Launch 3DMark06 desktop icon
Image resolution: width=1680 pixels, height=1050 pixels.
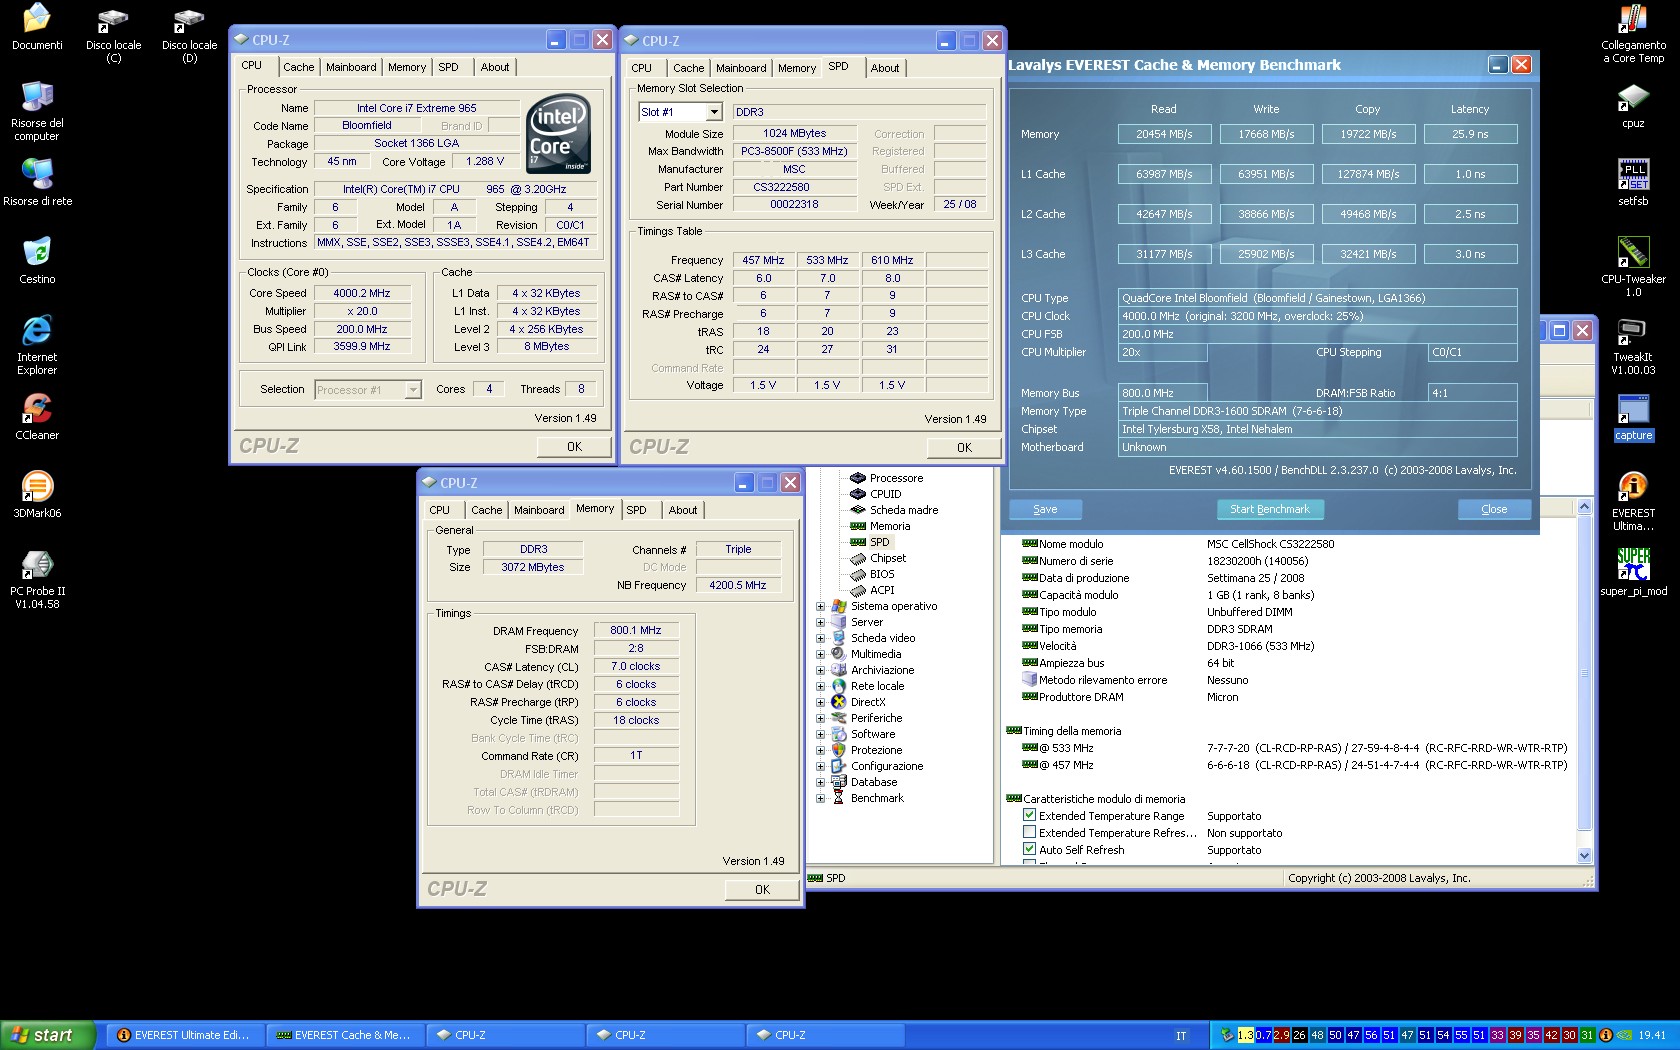(x=37, y=495)
